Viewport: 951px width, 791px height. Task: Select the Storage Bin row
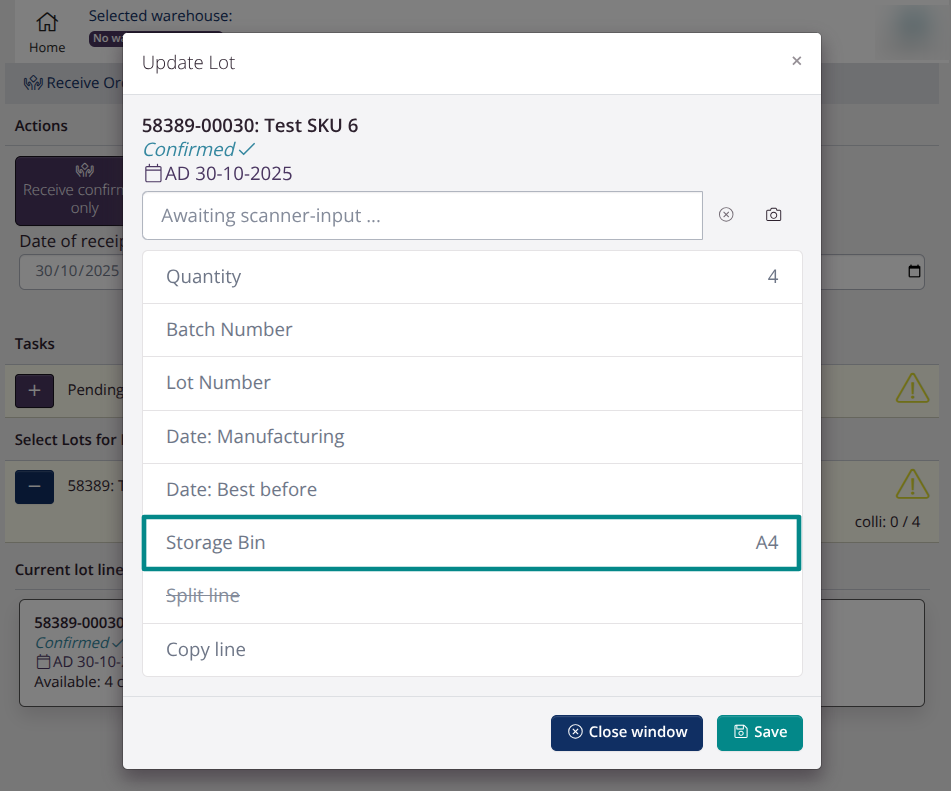tap(472, 543)
